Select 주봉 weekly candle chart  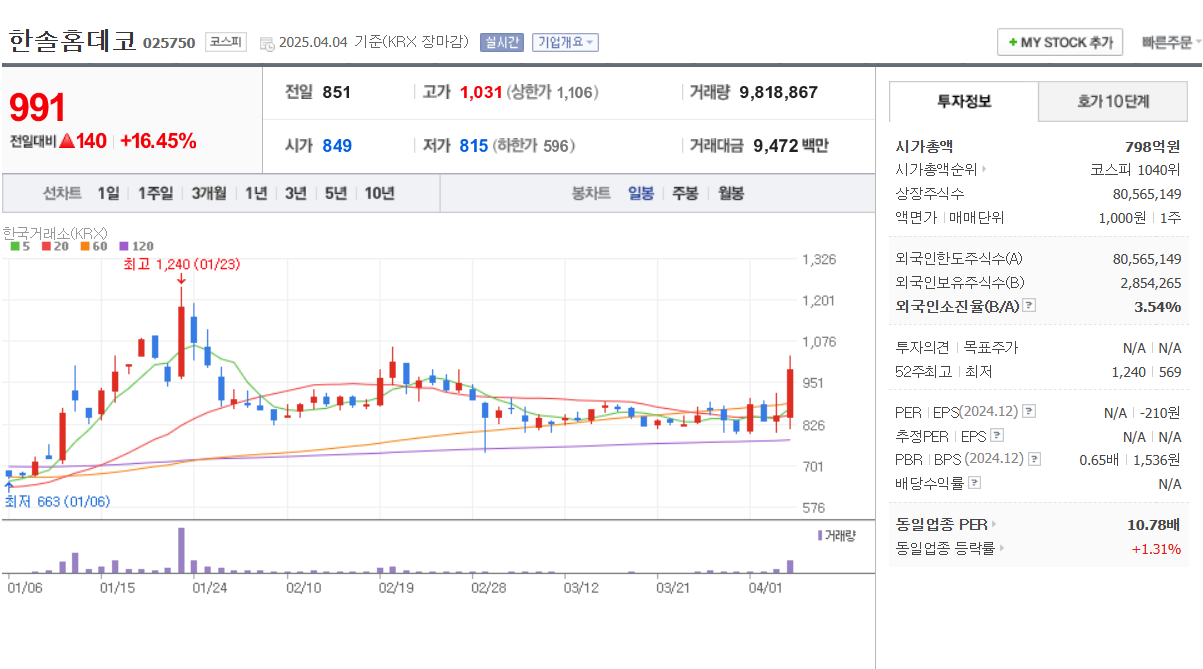click(x=685, y=193)
